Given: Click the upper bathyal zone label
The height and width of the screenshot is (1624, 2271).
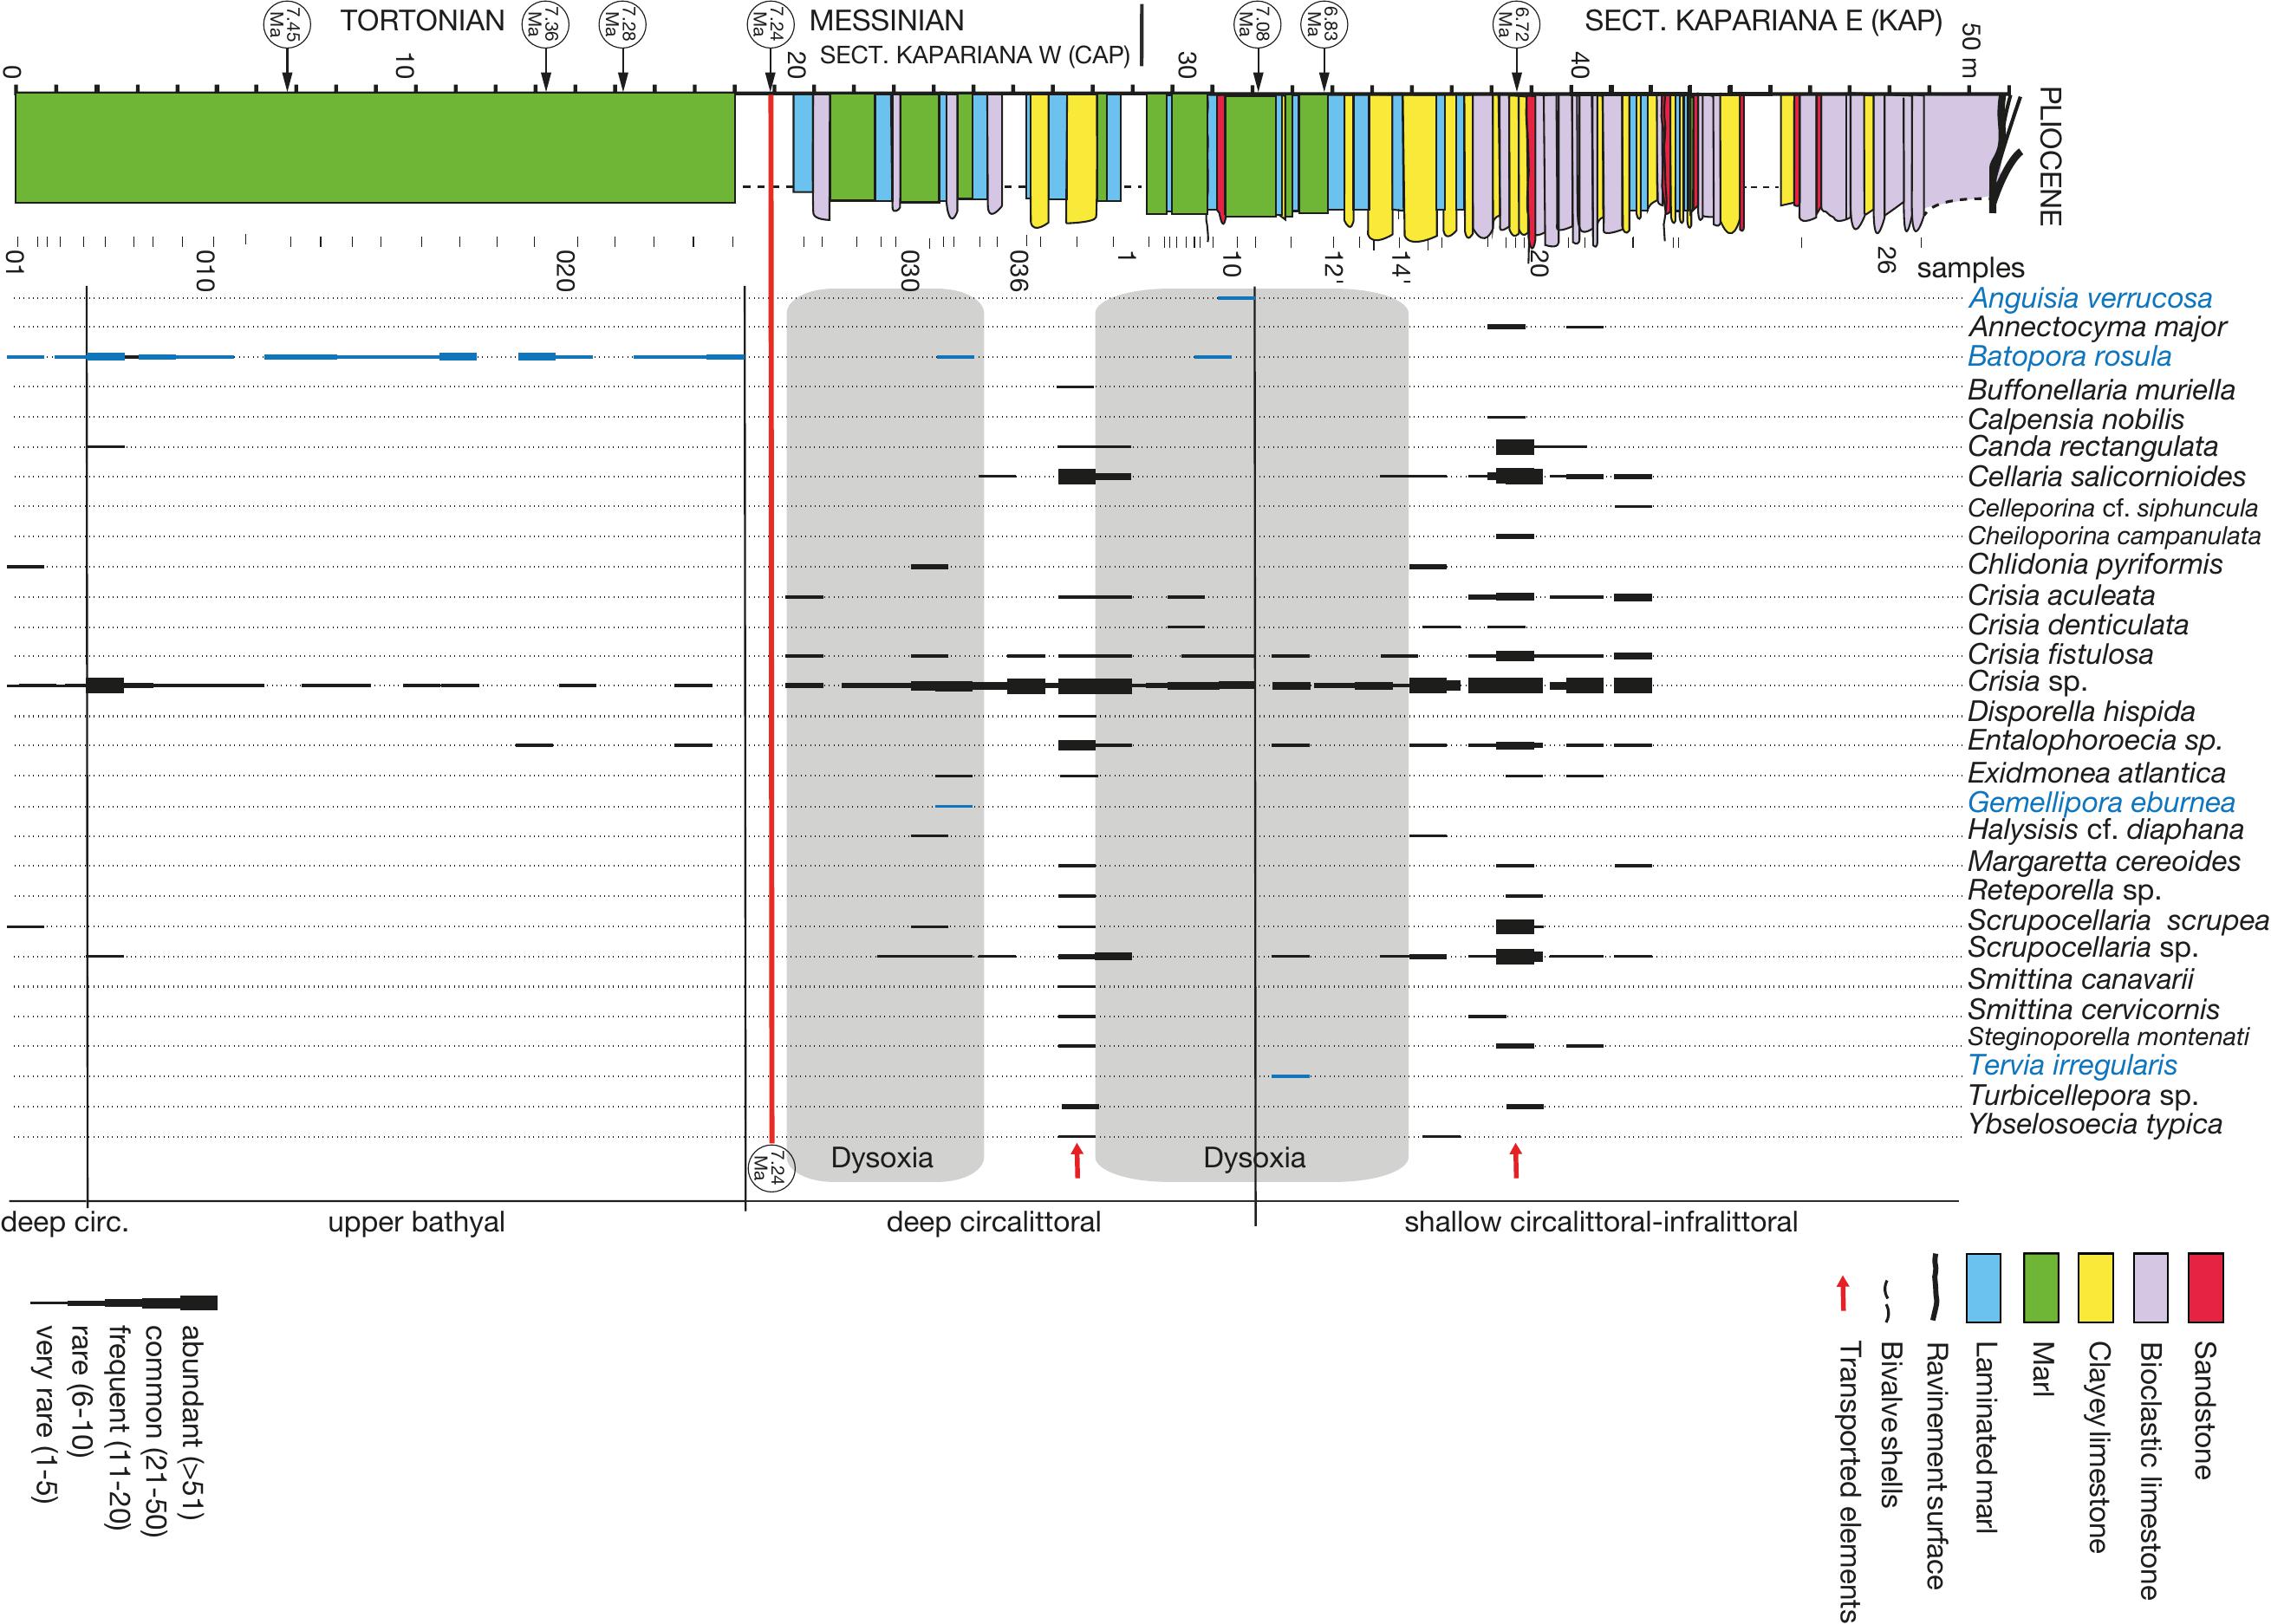Looking at the screenshot, I should [416, 1222].
